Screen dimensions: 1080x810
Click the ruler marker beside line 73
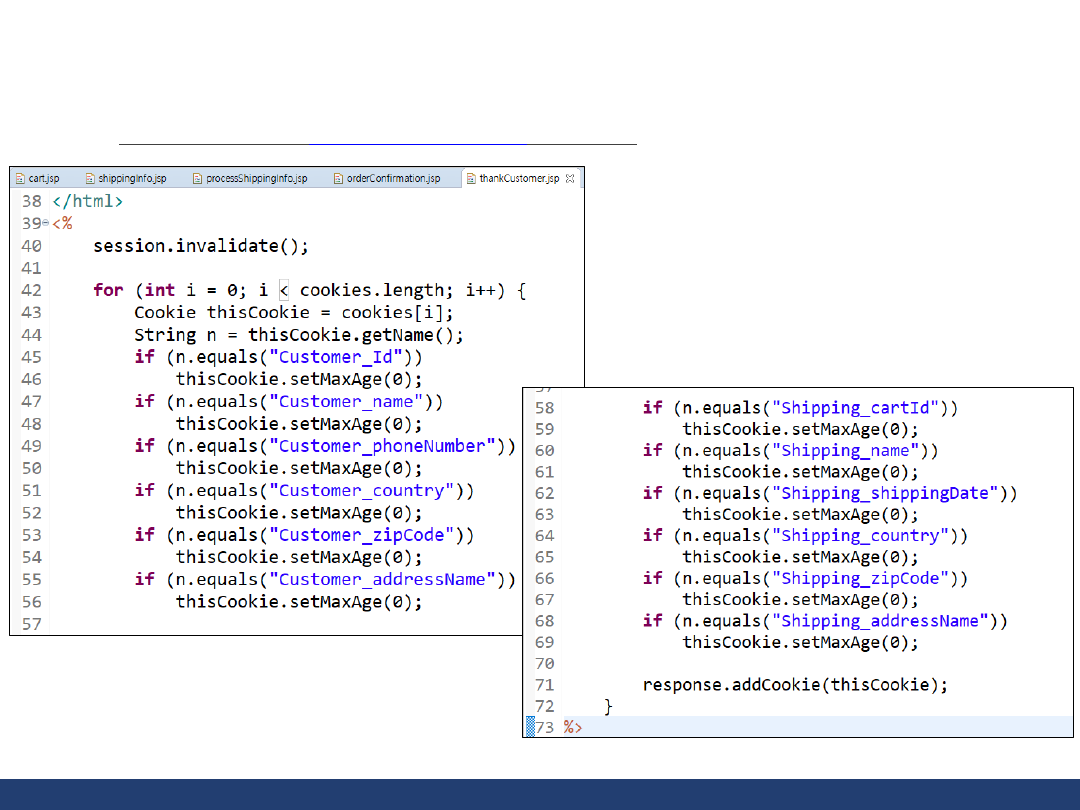pos(530,727)
